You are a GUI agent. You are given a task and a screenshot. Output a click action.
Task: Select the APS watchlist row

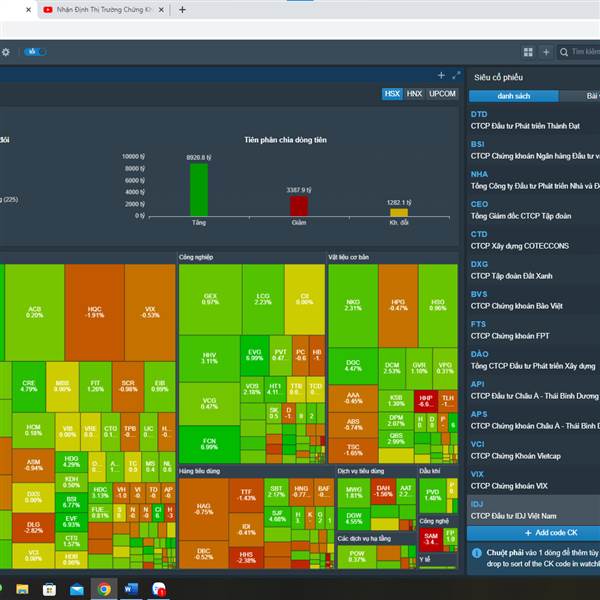point(535,420)
